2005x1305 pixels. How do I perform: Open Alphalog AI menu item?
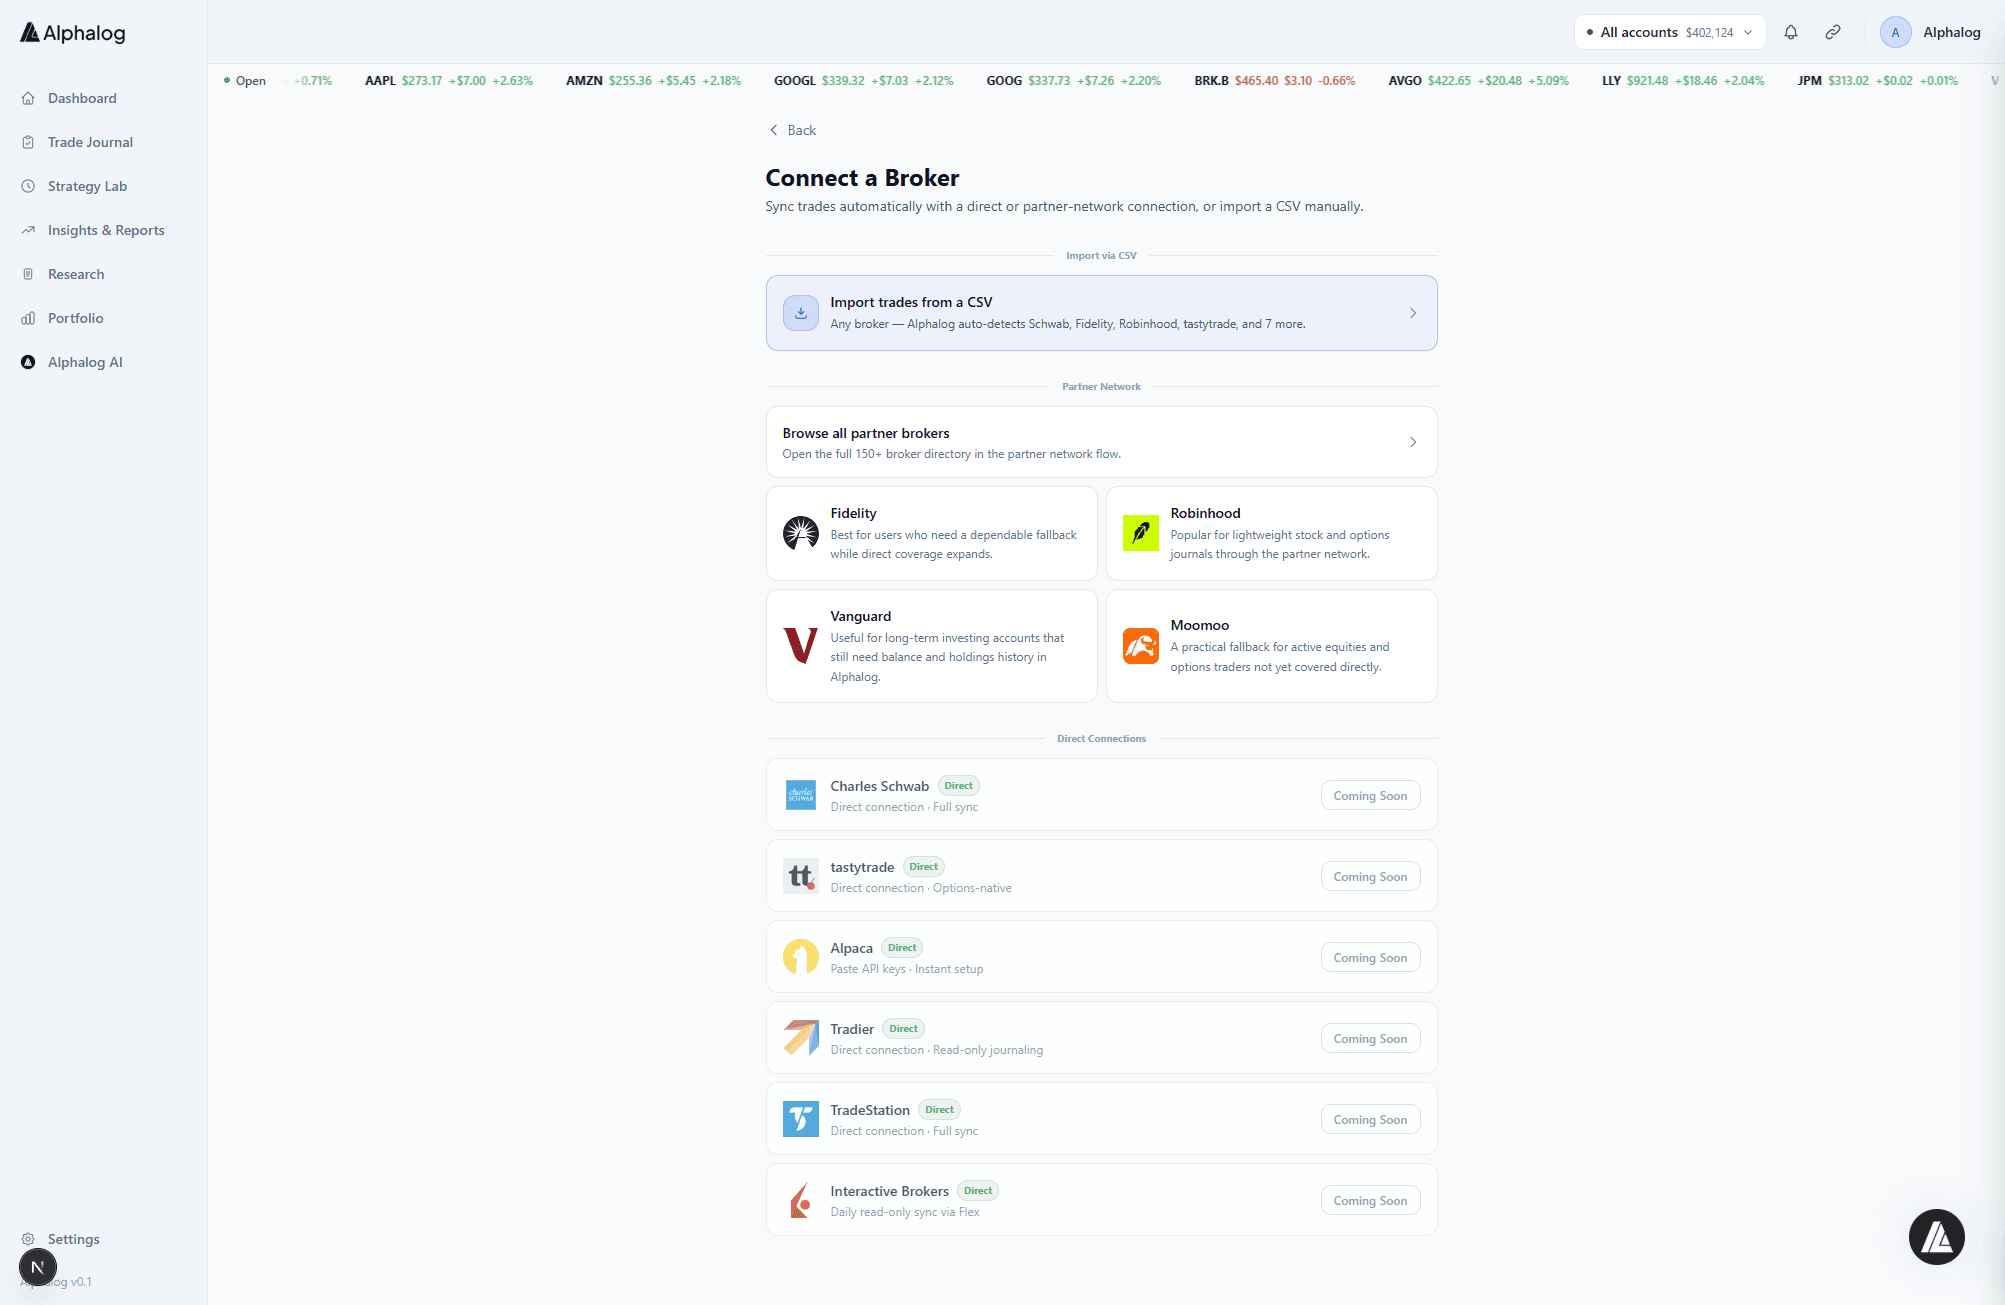point(85,362)
